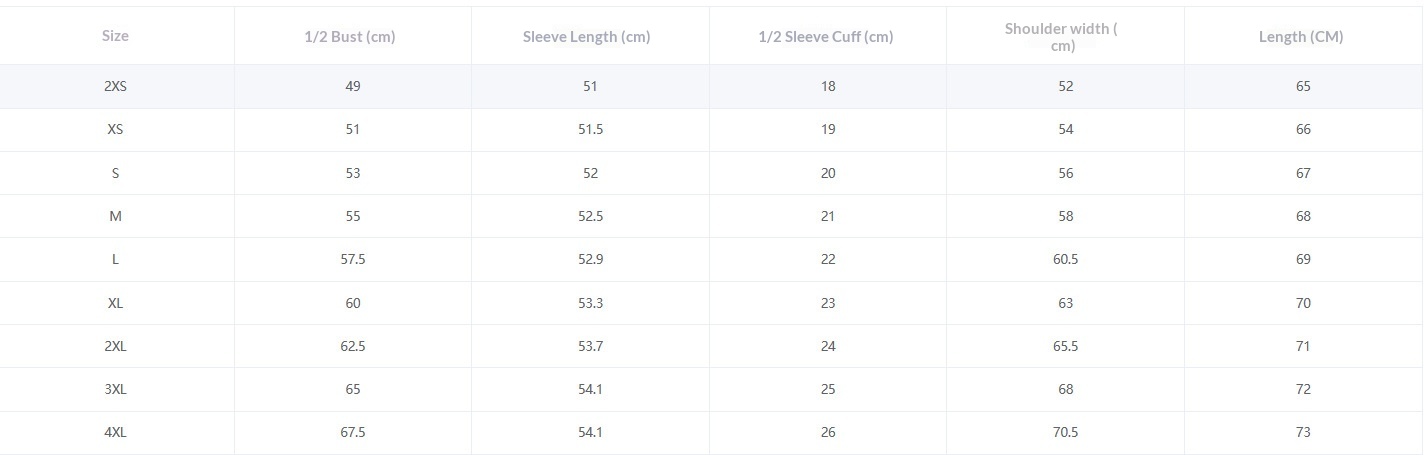Select the S size row label
This screenshot has height=455, width=1426.
pyautogui.click(x=115, y=173)
